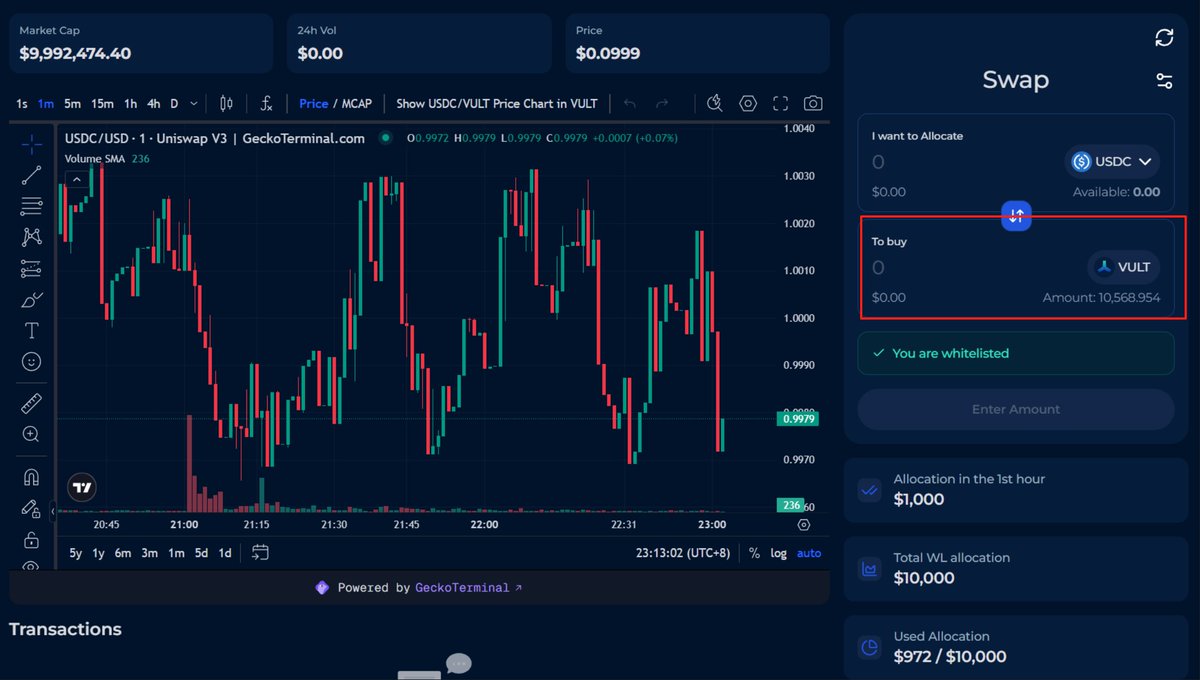Select the crosshair cursor tool
The image size is (1200, 680).
[31, 145]
